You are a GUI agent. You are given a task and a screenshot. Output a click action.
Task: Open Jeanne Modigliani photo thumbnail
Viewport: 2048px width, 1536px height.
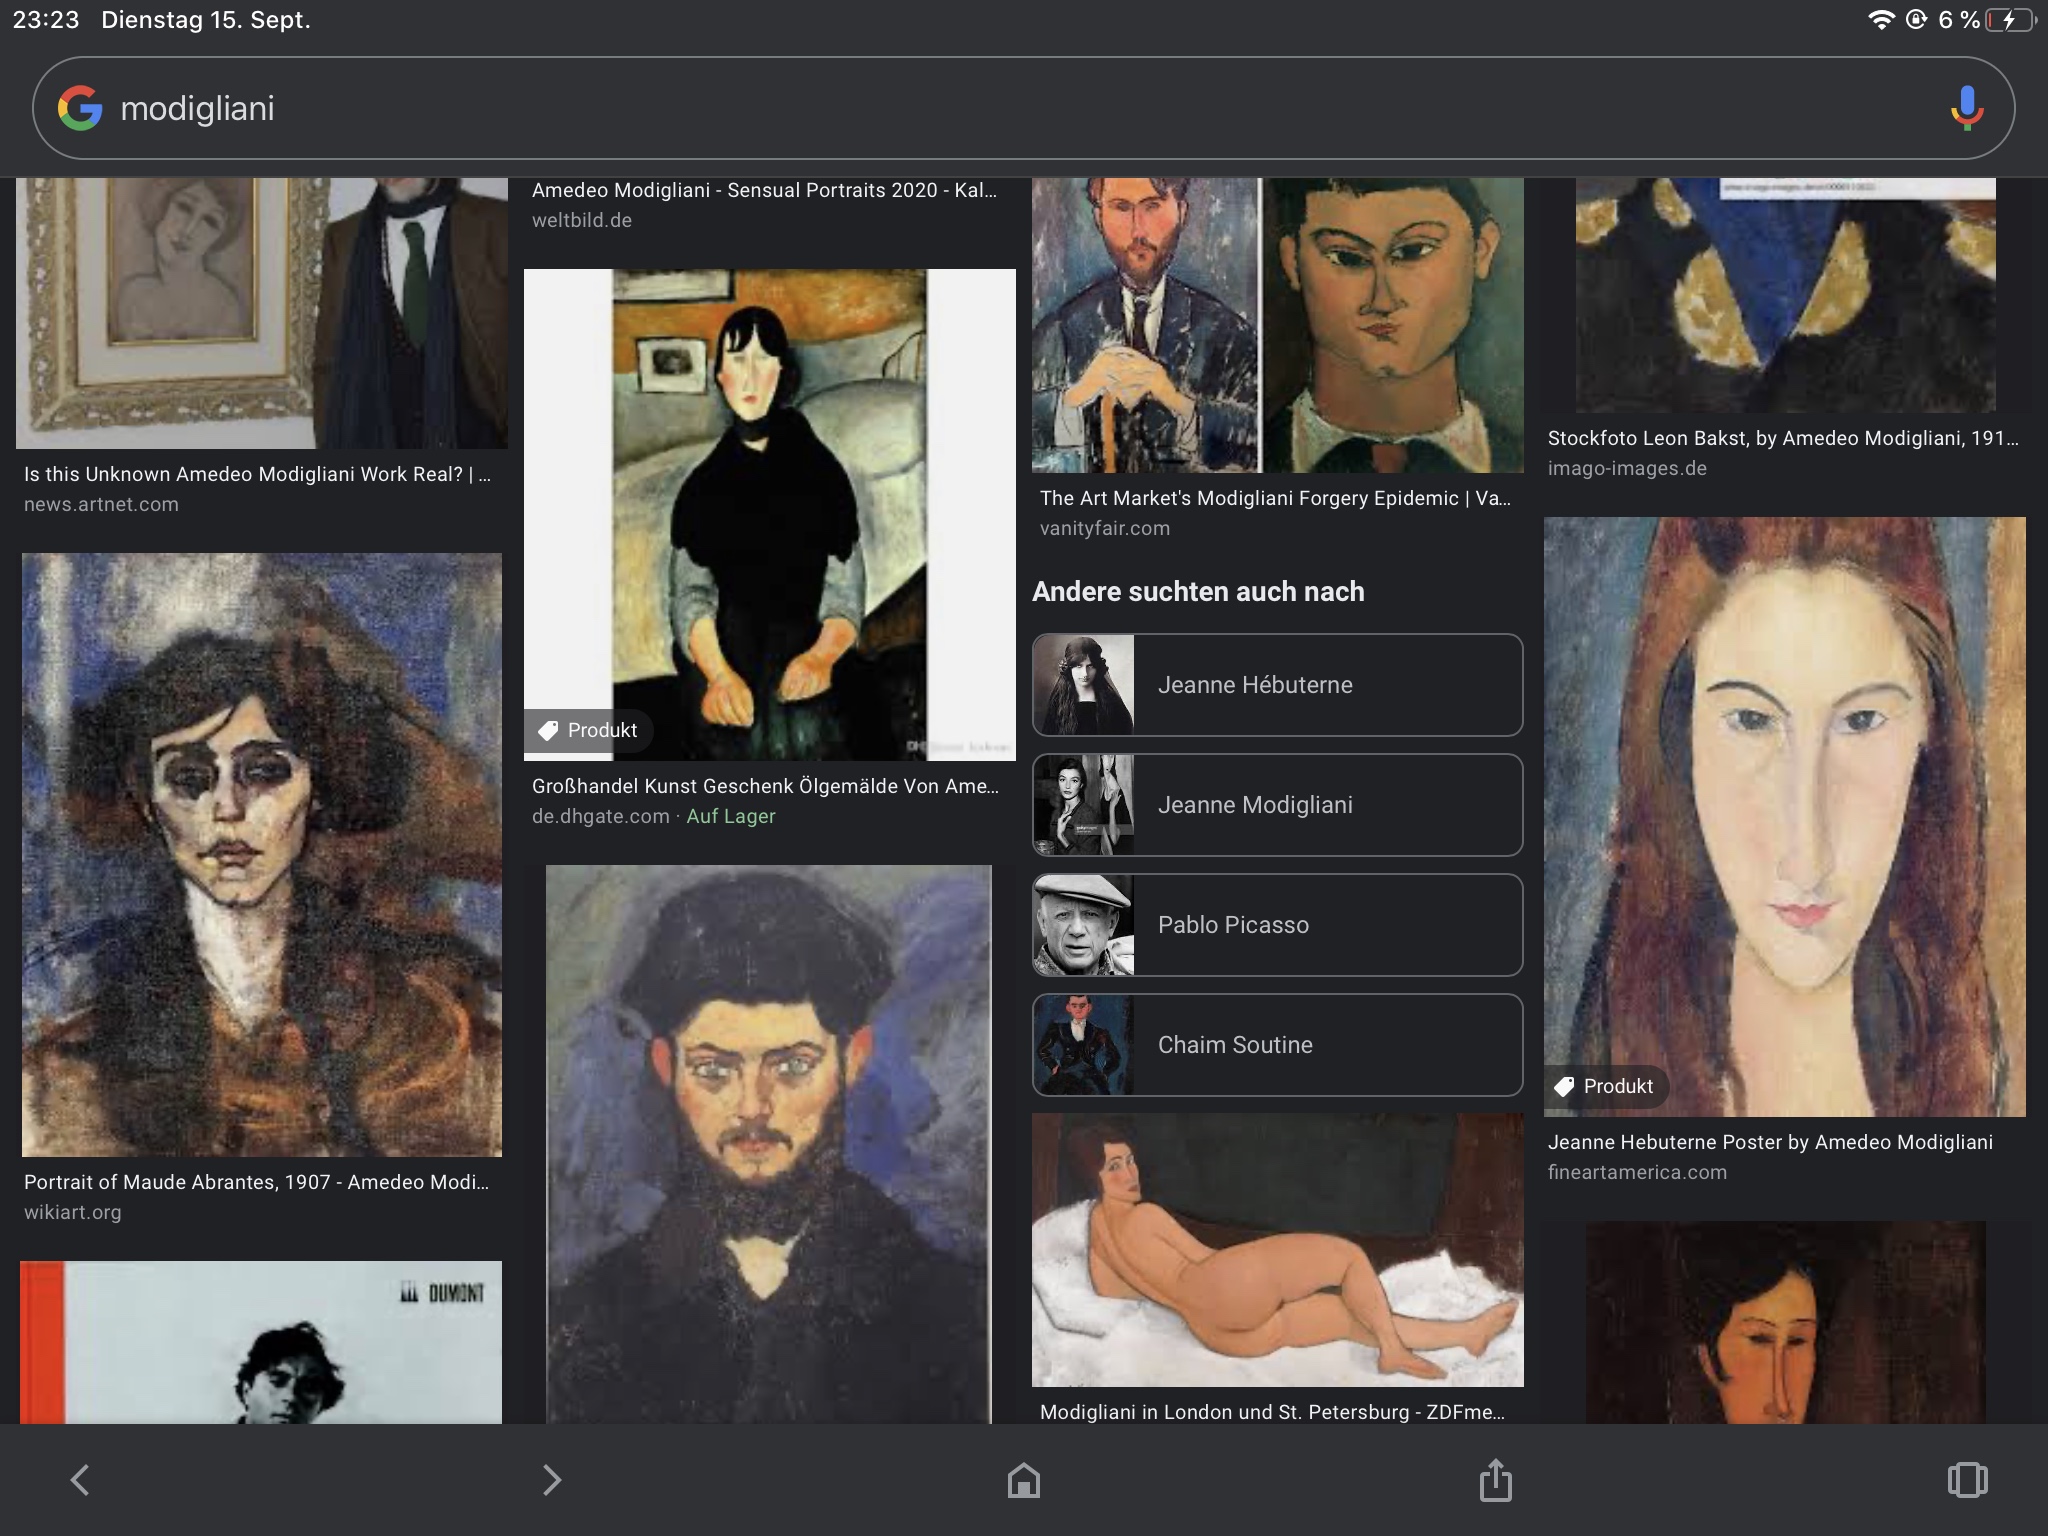click(1084, 805)
